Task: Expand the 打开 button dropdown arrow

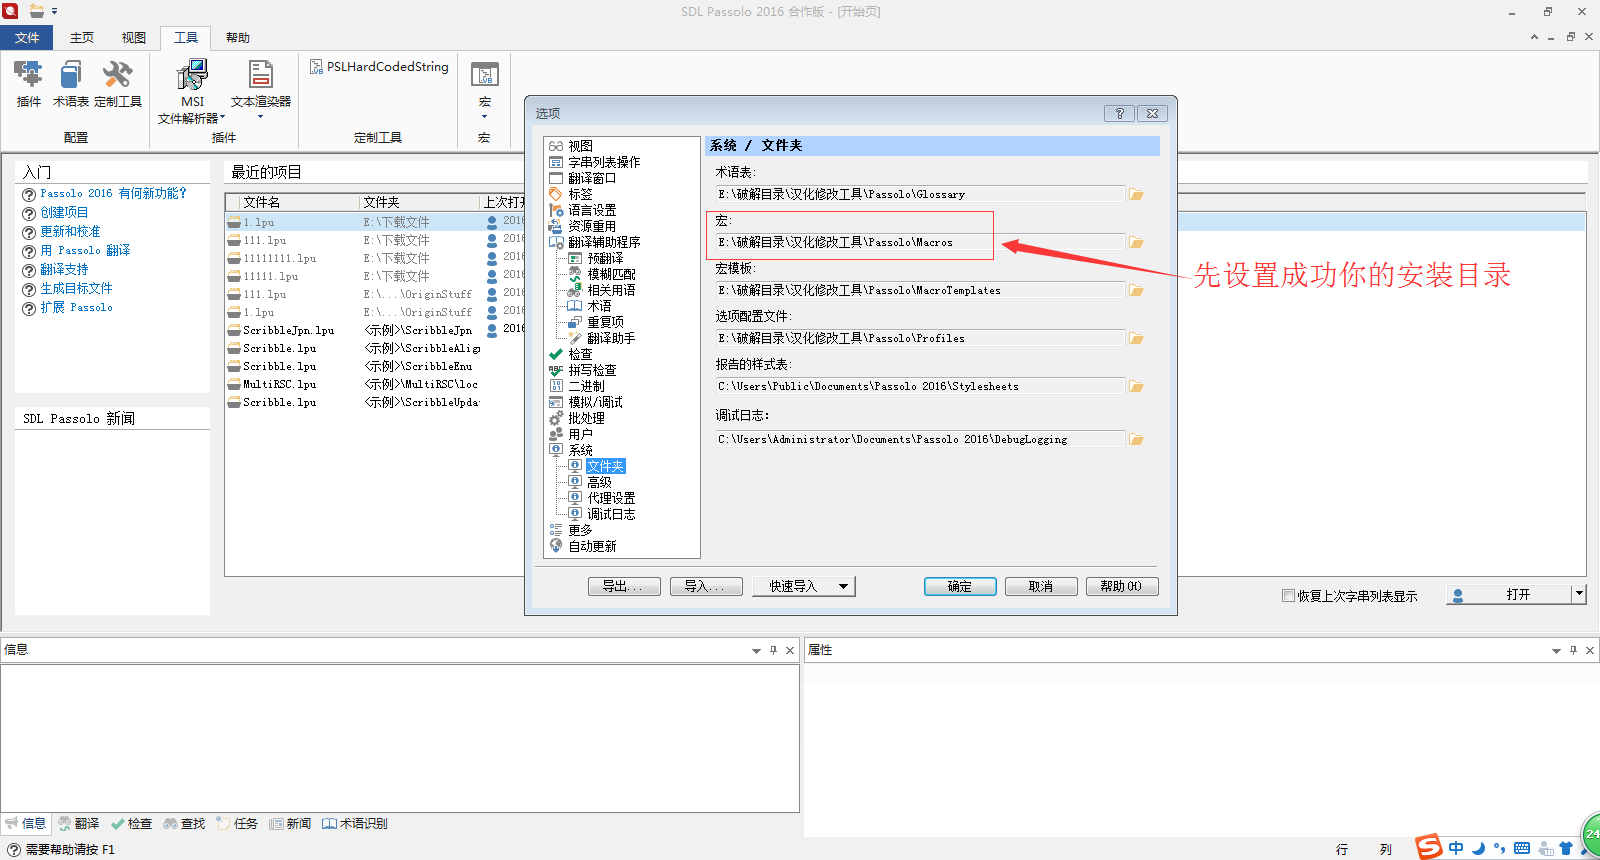Action: pyautogui.click(x=1579, y=594)
